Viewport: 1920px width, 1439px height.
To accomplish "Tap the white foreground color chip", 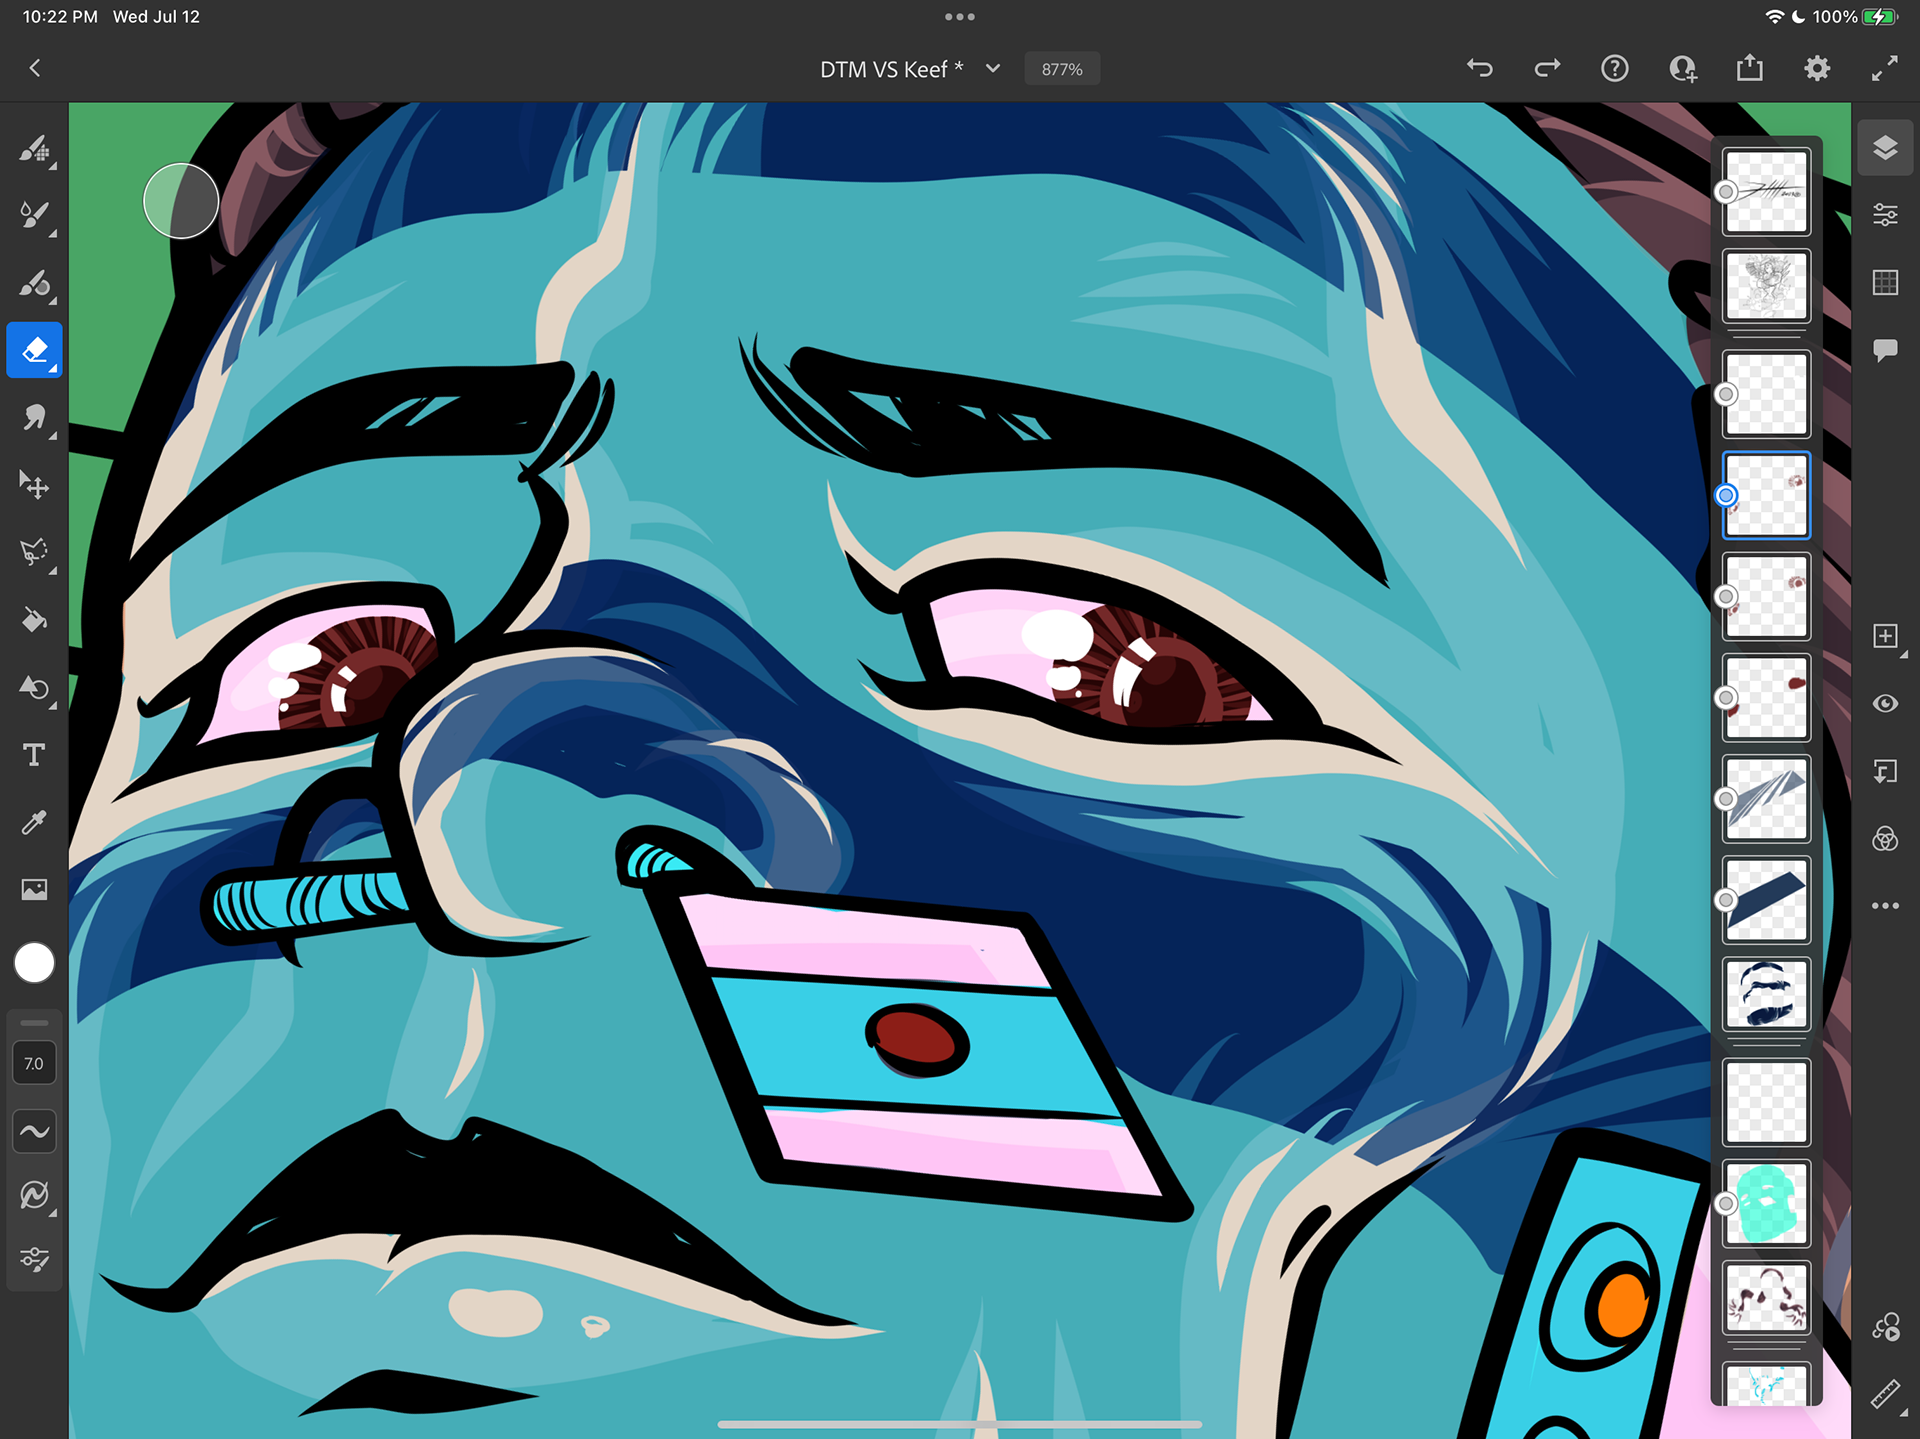I will 35,962.
